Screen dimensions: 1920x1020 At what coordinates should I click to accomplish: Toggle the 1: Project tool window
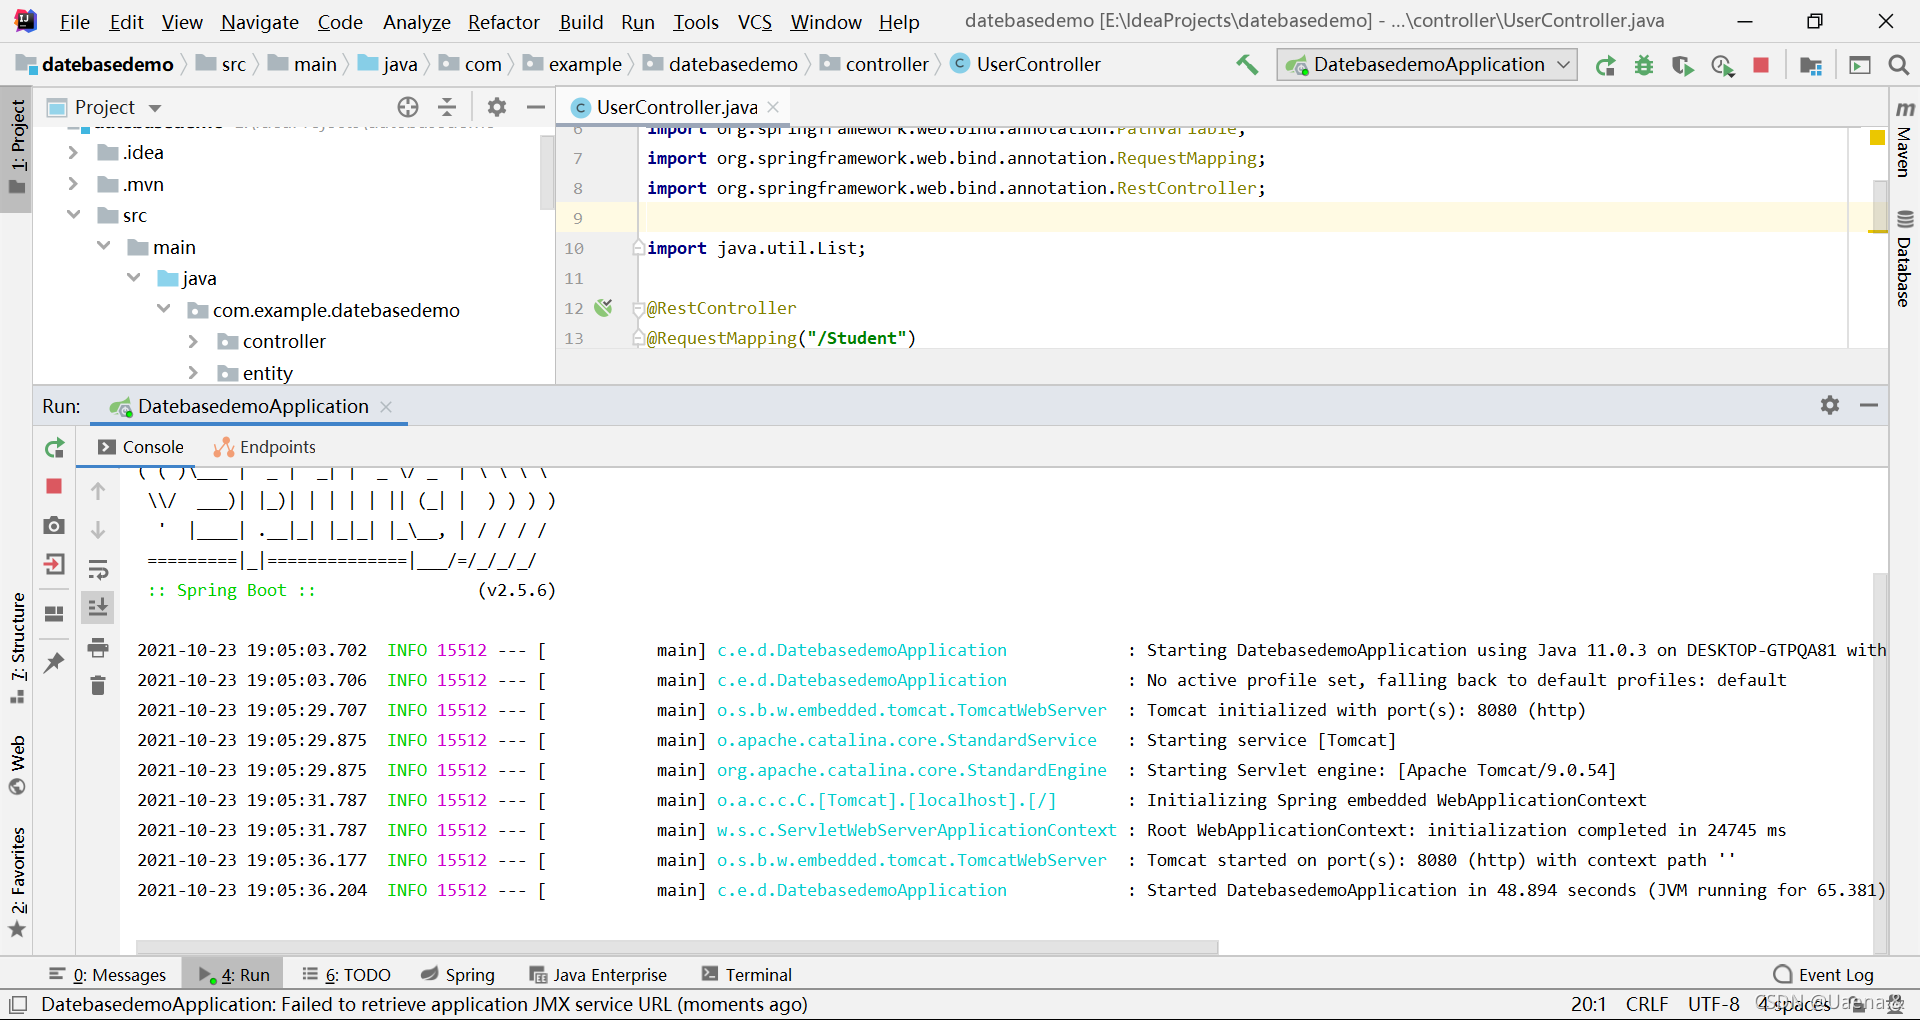[17, 148]
